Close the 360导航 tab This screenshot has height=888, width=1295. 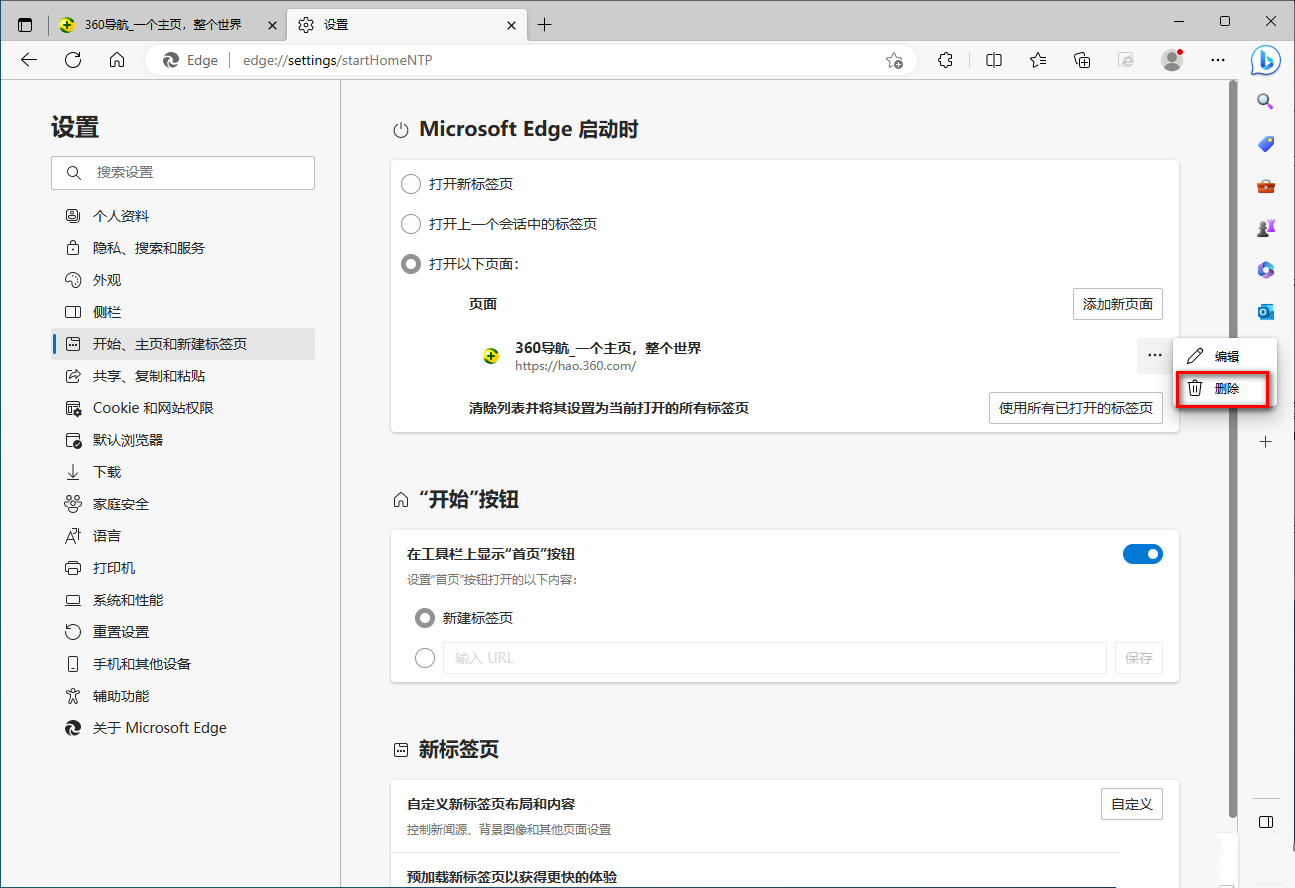tap(272, 25)
